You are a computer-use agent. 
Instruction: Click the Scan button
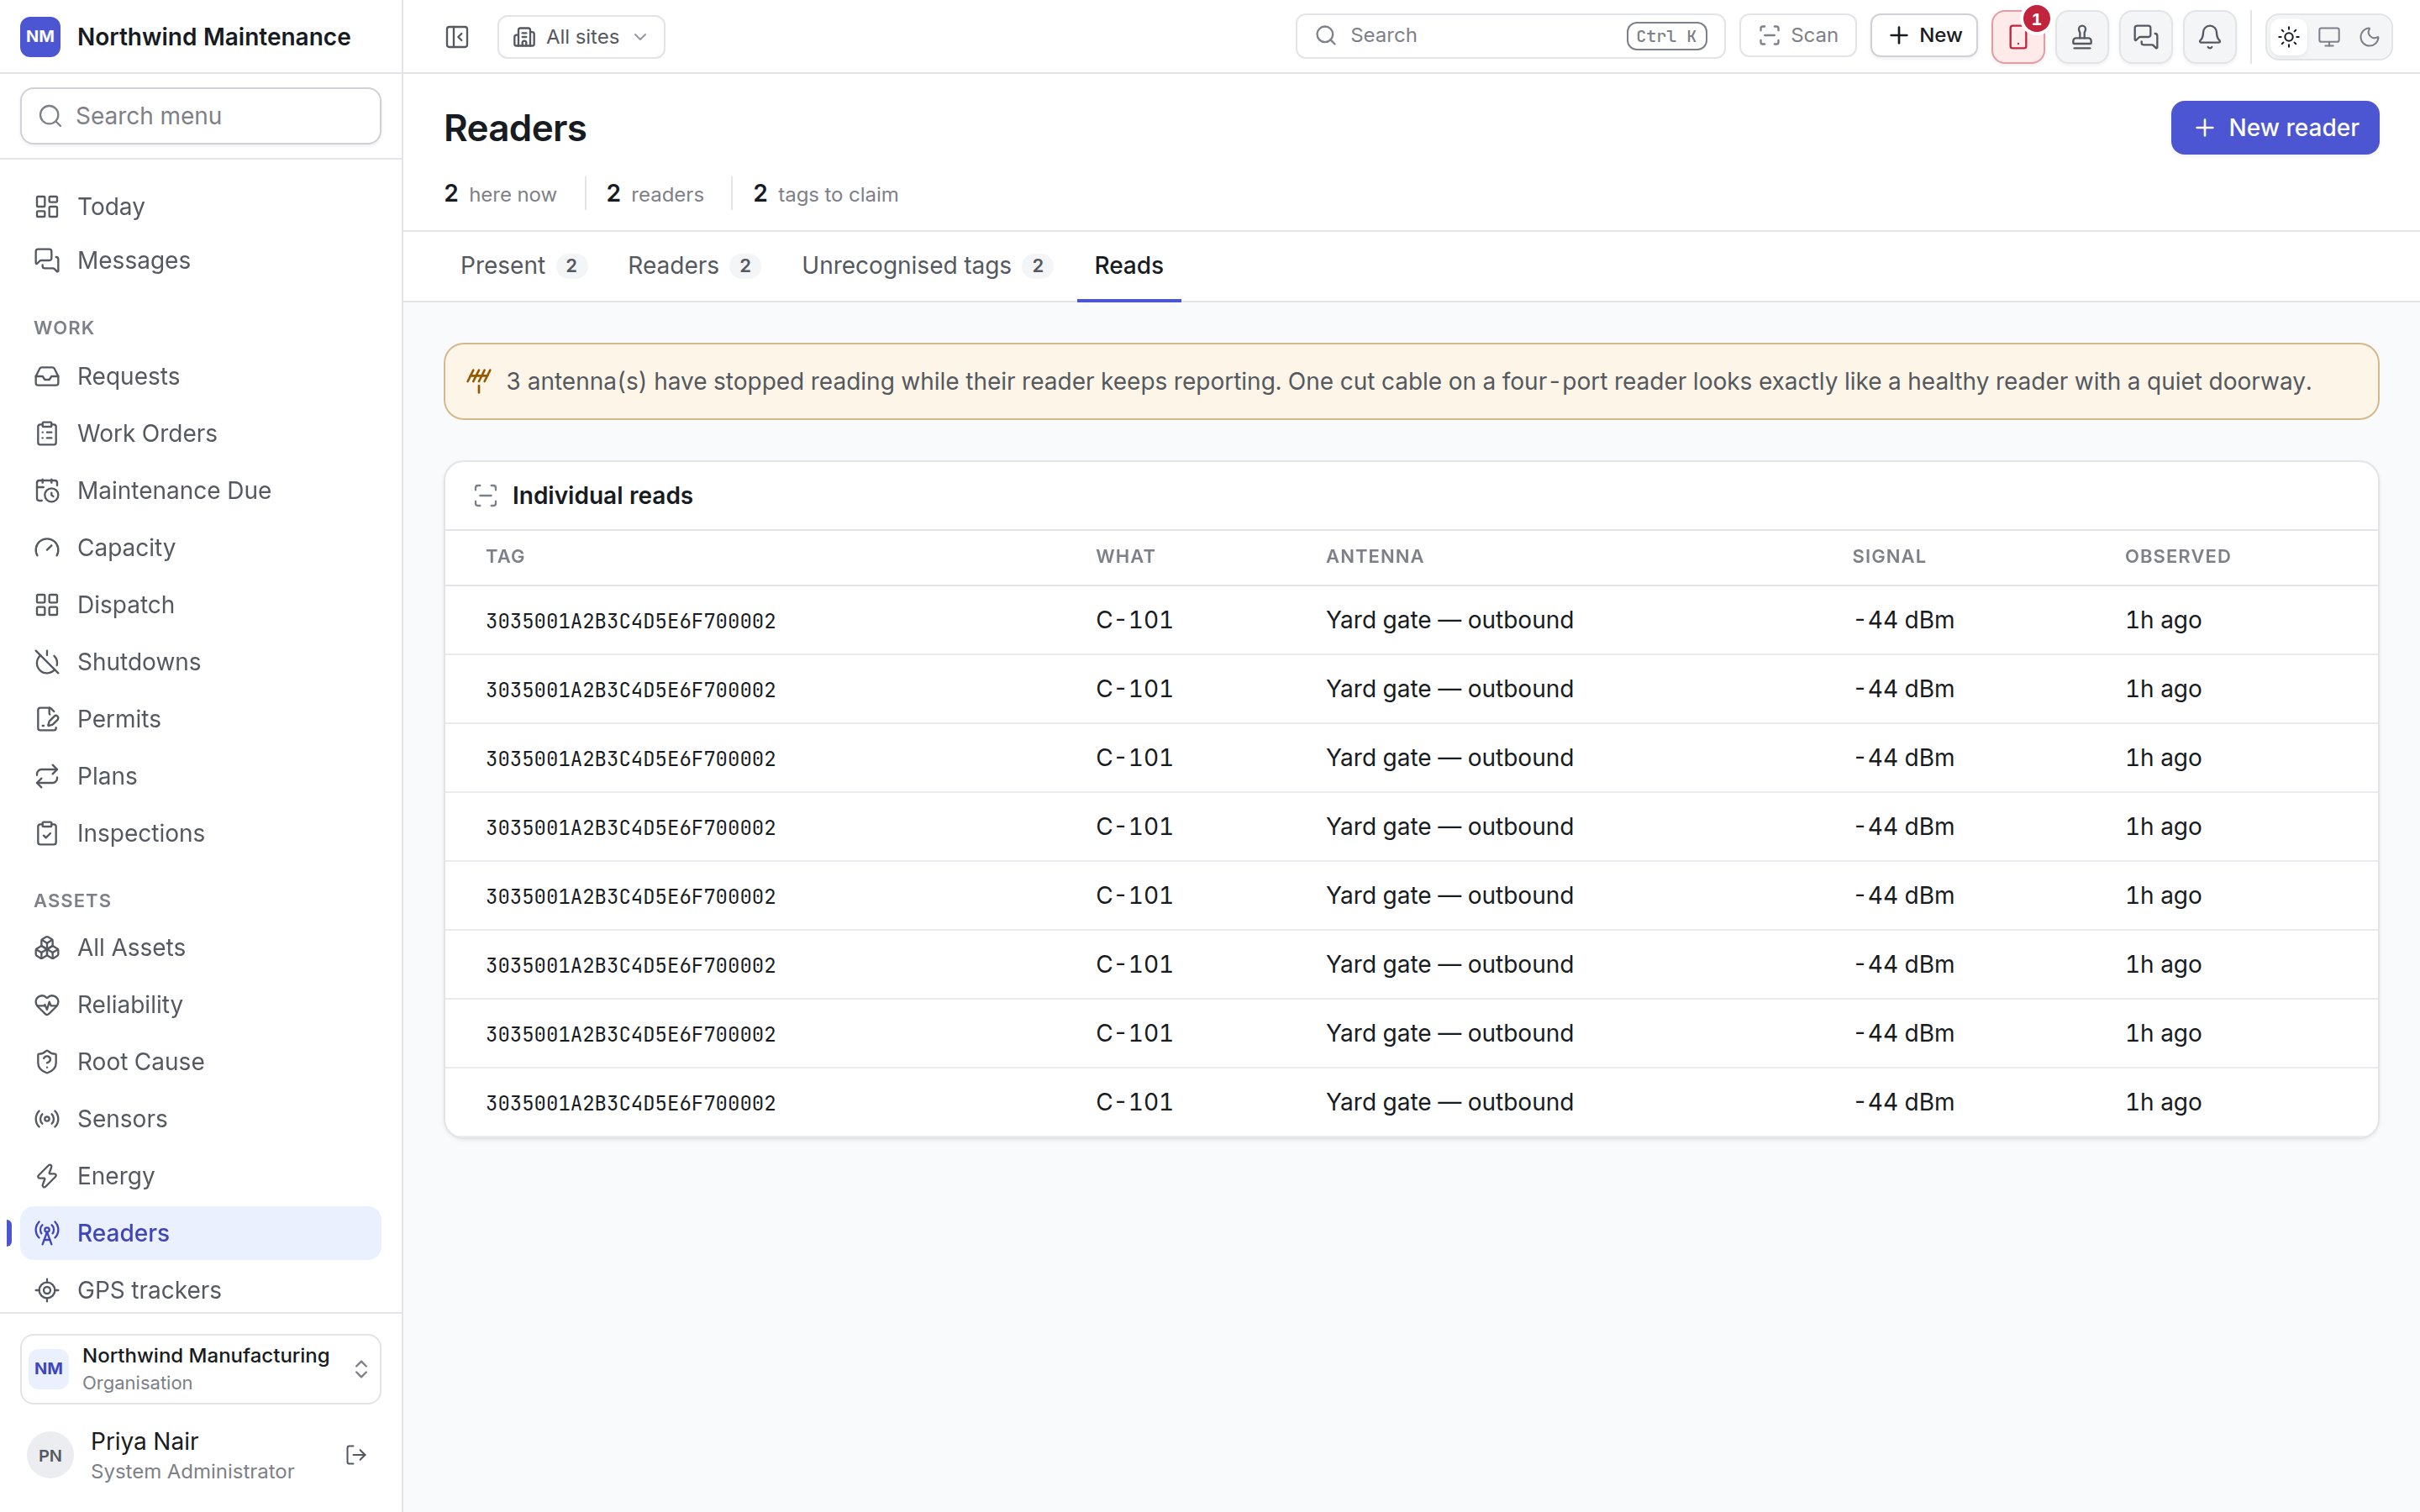pyautogui.click(x=1798, y=36)
